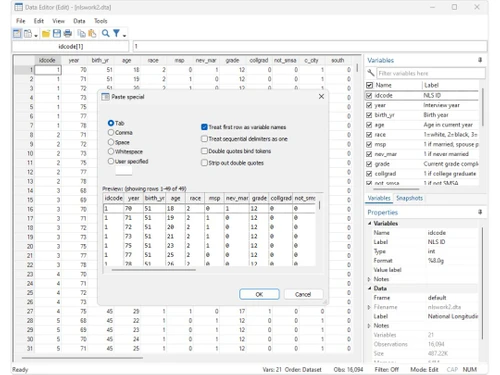Click the preview table vertical scrollbar
Screen dimensions: 500x375
319,205
